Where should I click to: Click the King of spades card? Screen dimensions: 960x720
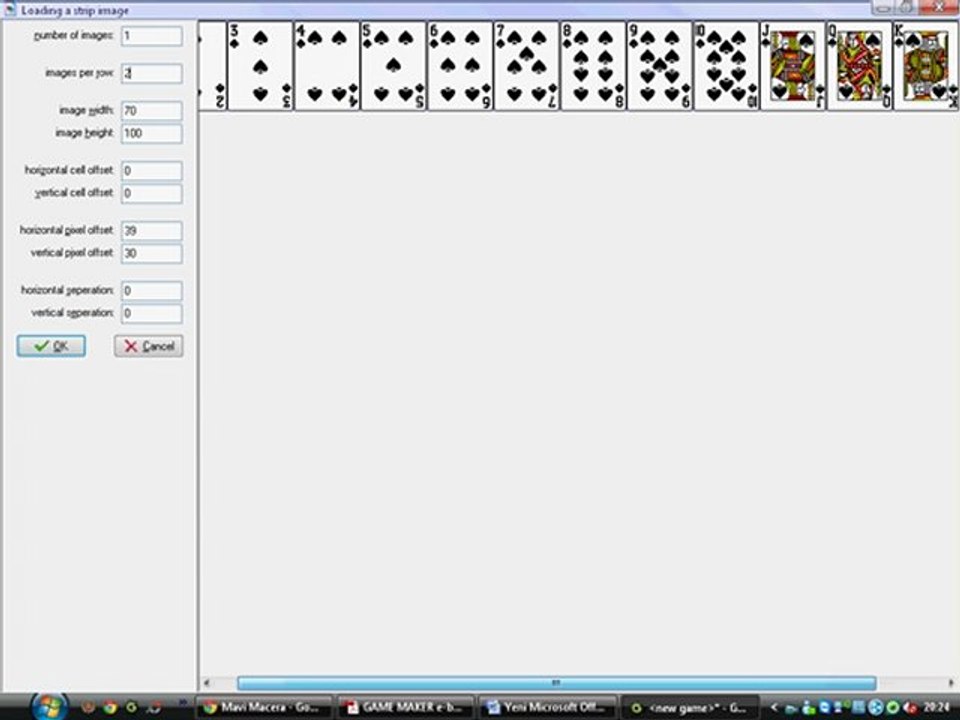926,66
